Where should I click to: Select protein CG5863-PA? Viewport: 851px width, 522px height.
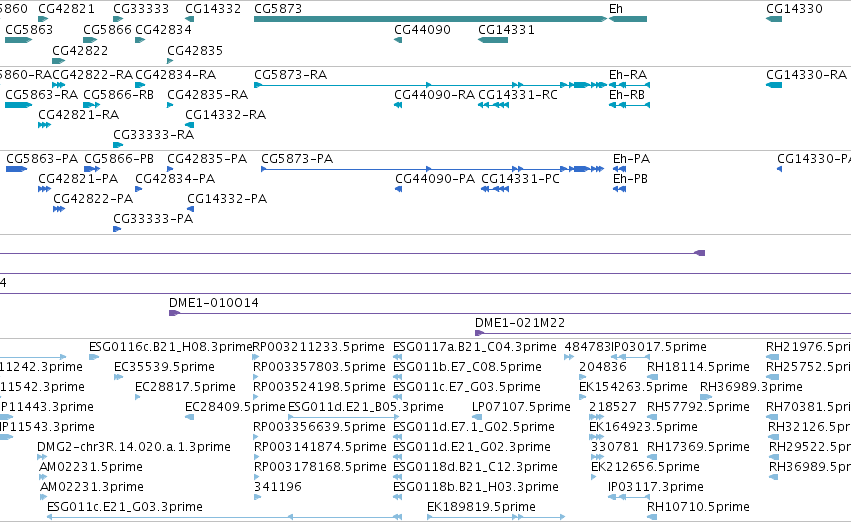17,169
